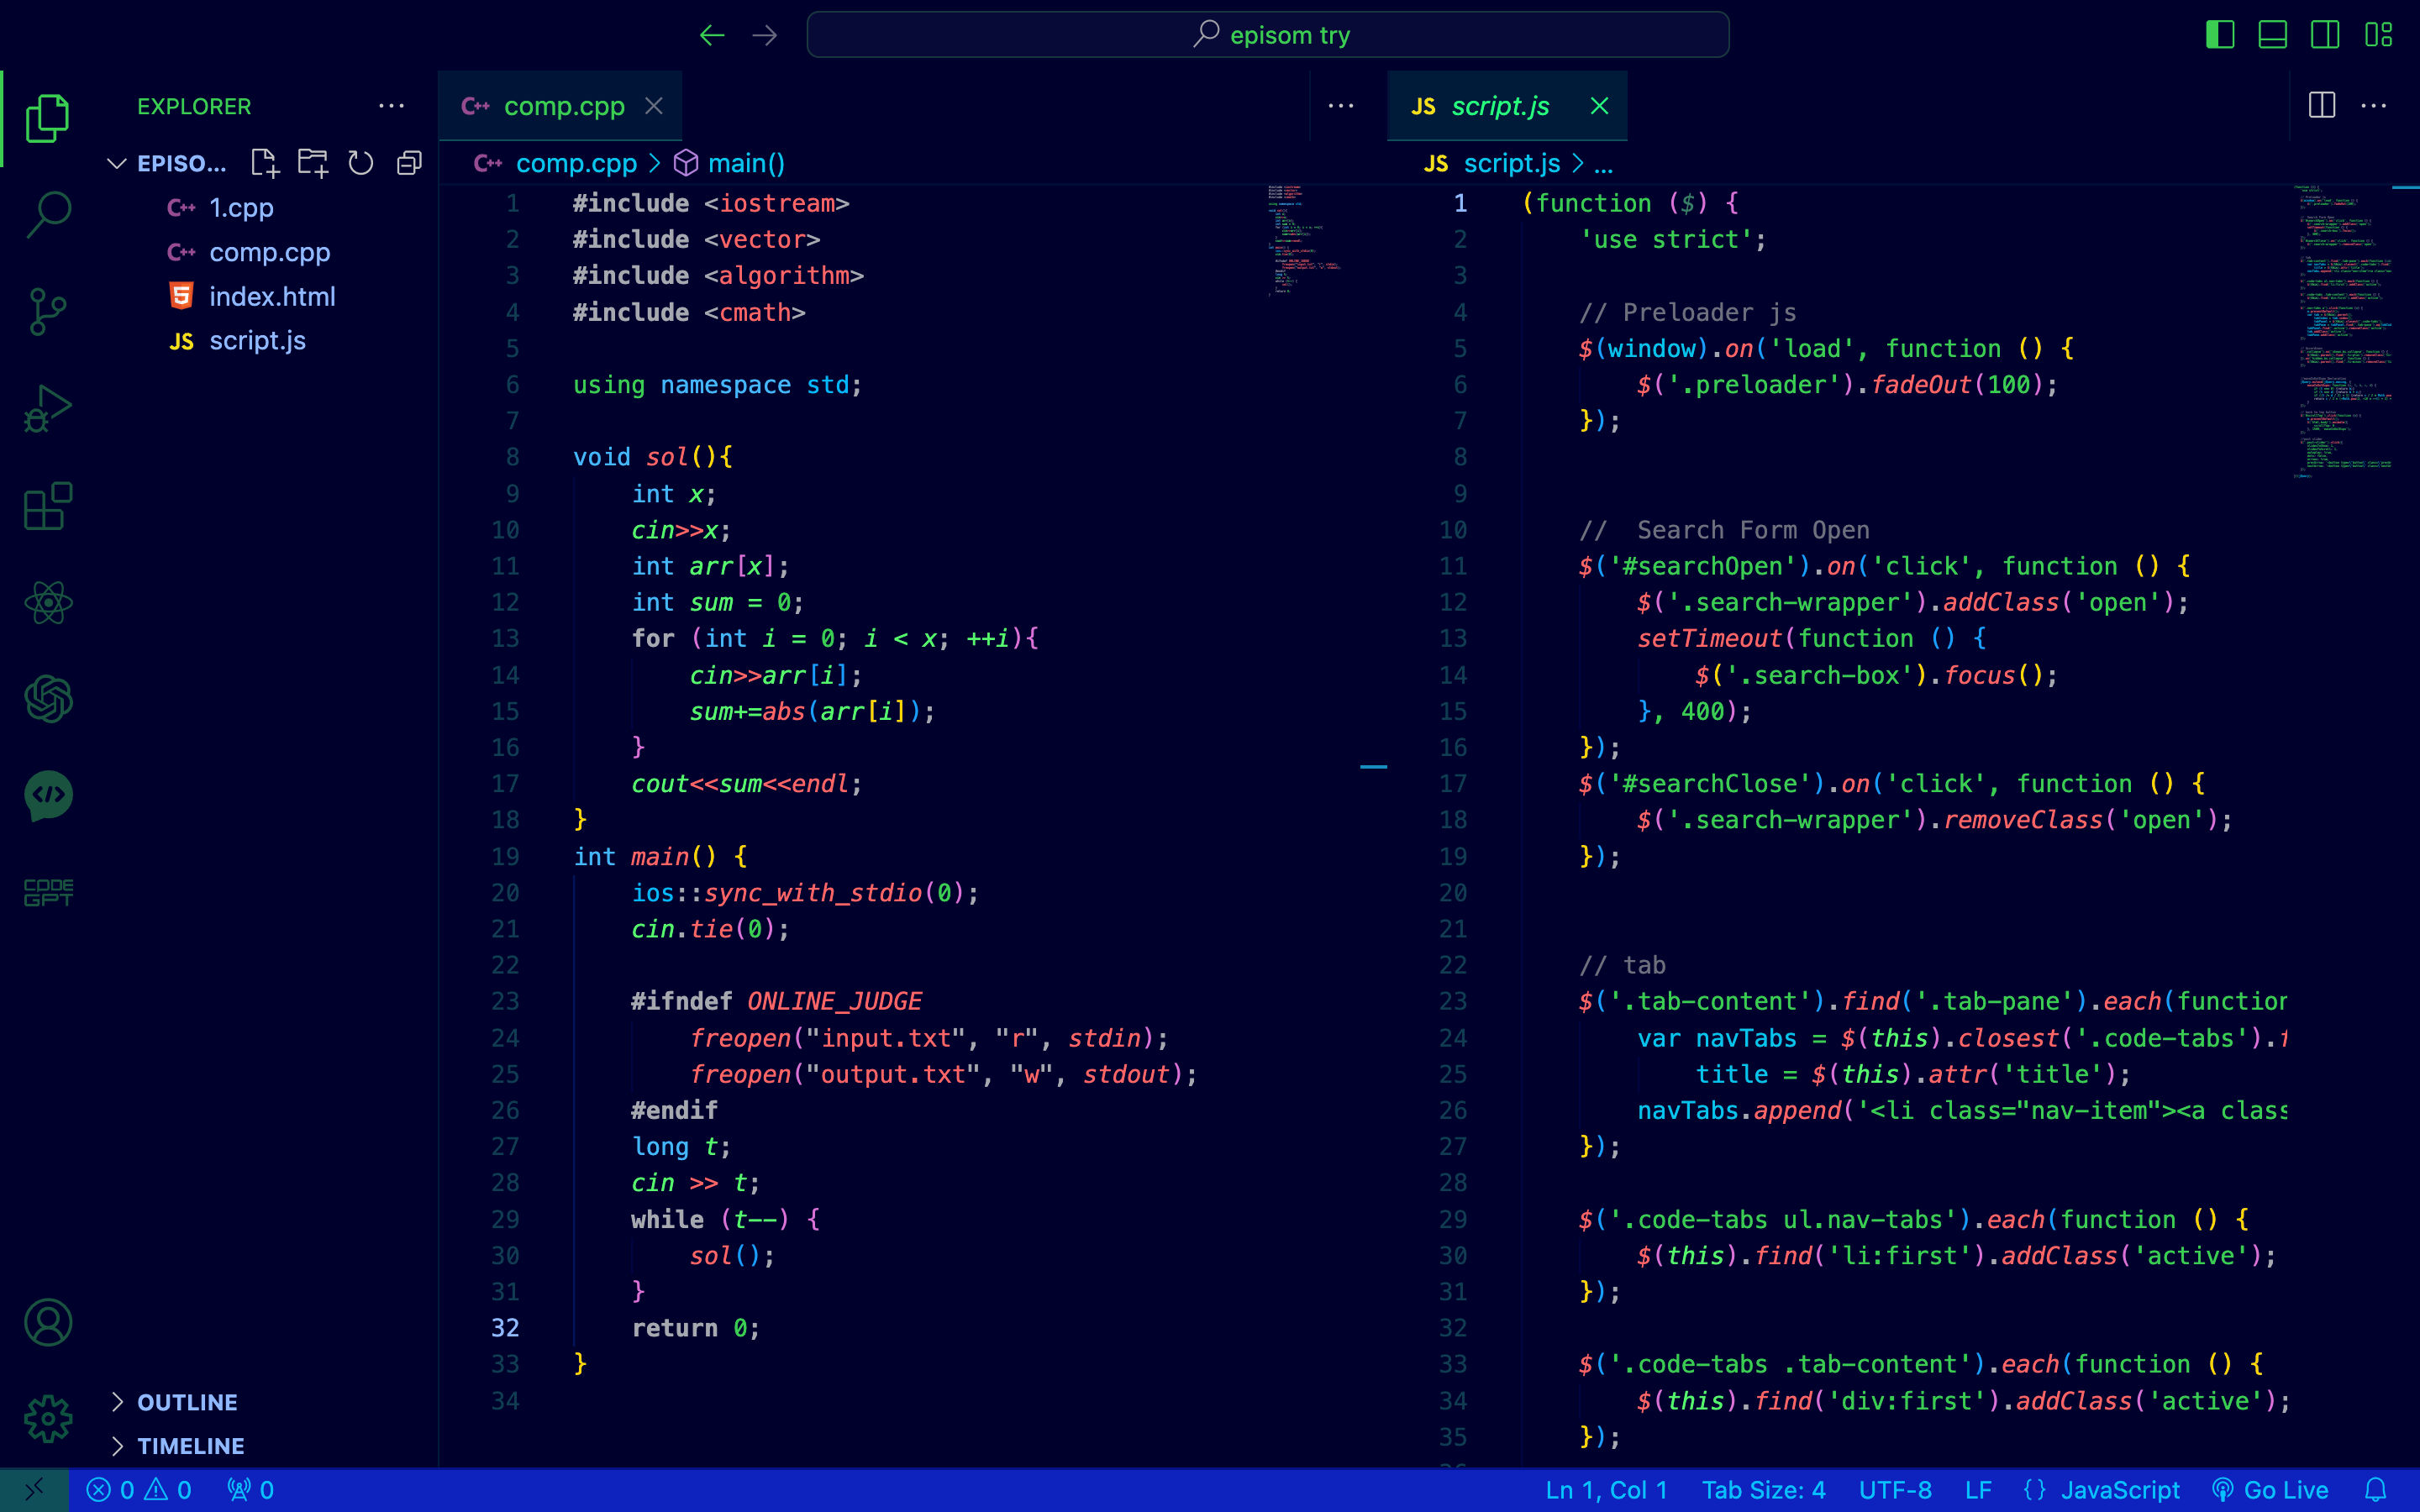Open the Extensions view
The image size is (2420, 1512).
[47, 506]
